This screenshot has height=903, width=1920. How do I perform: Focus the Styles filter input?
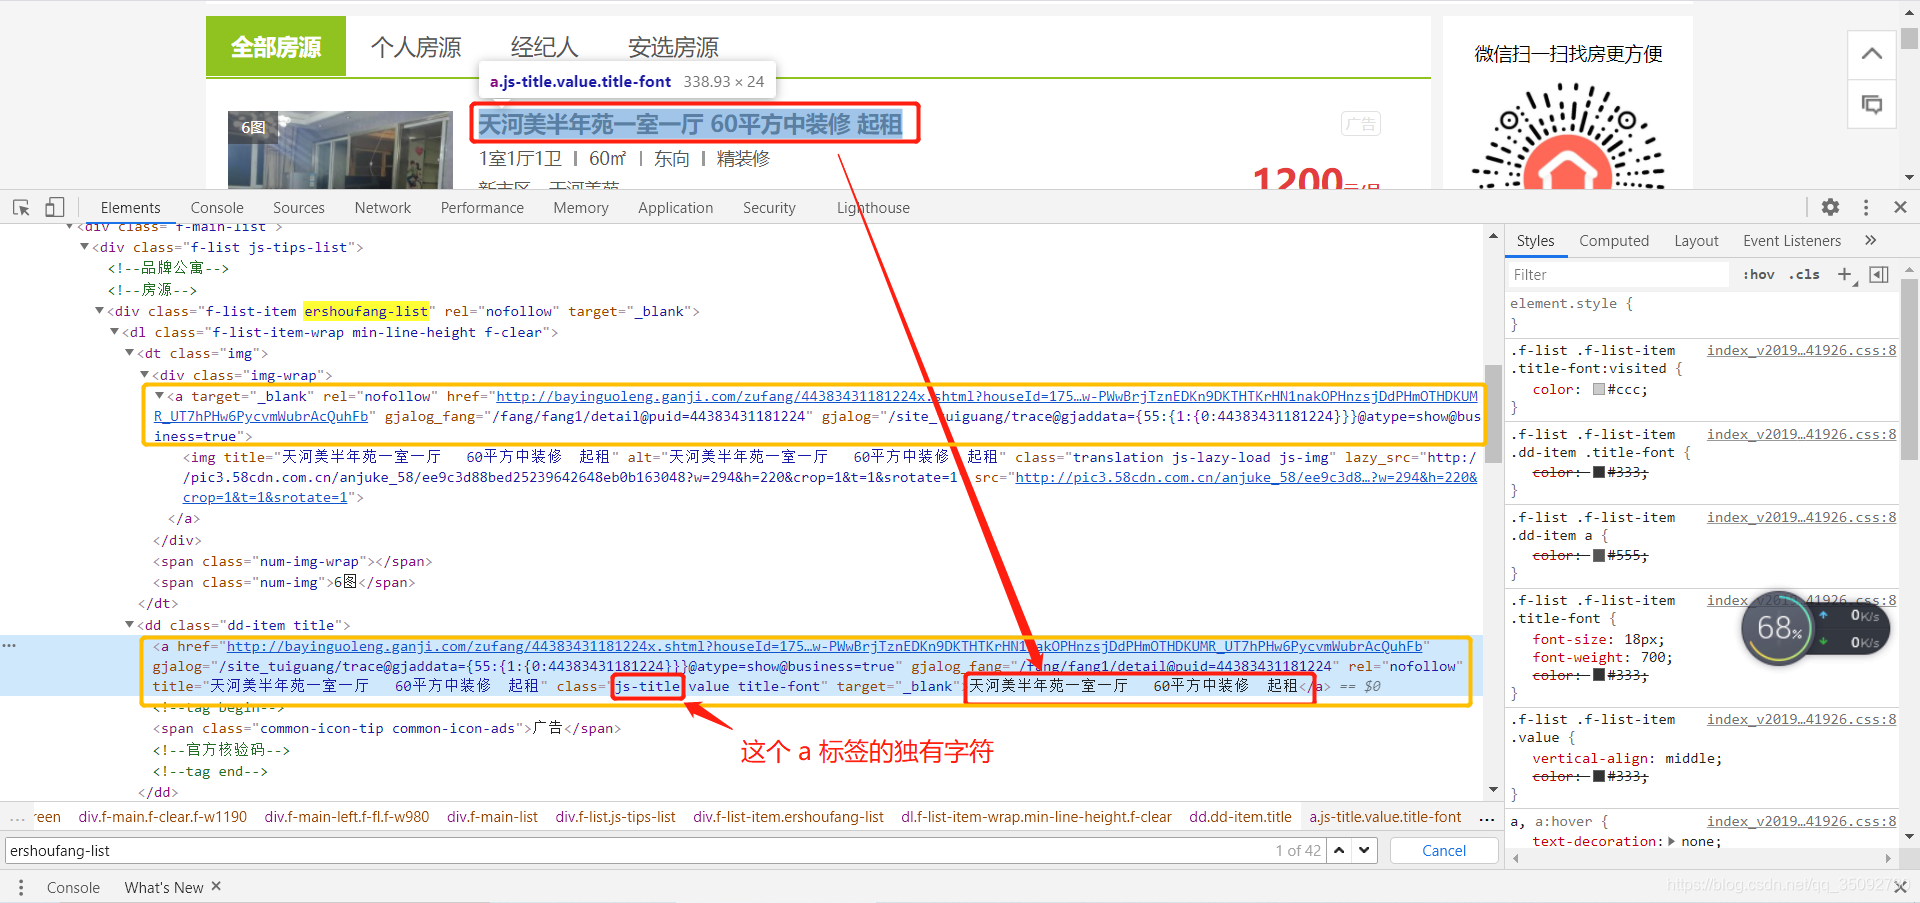[x=1617, y=274]
